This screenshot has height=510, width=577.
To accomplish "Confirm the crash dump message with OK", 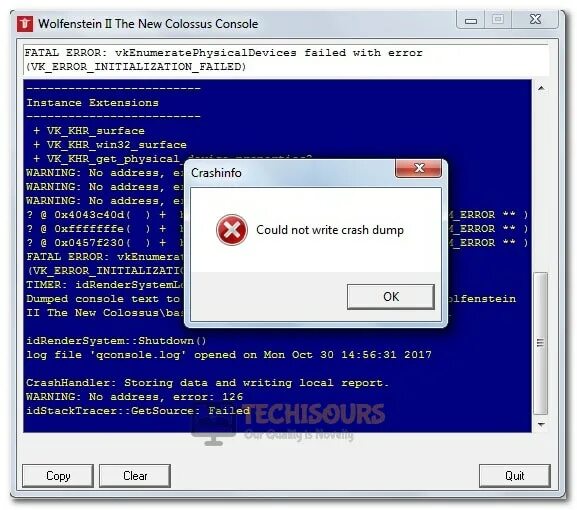I will (390, 297).
